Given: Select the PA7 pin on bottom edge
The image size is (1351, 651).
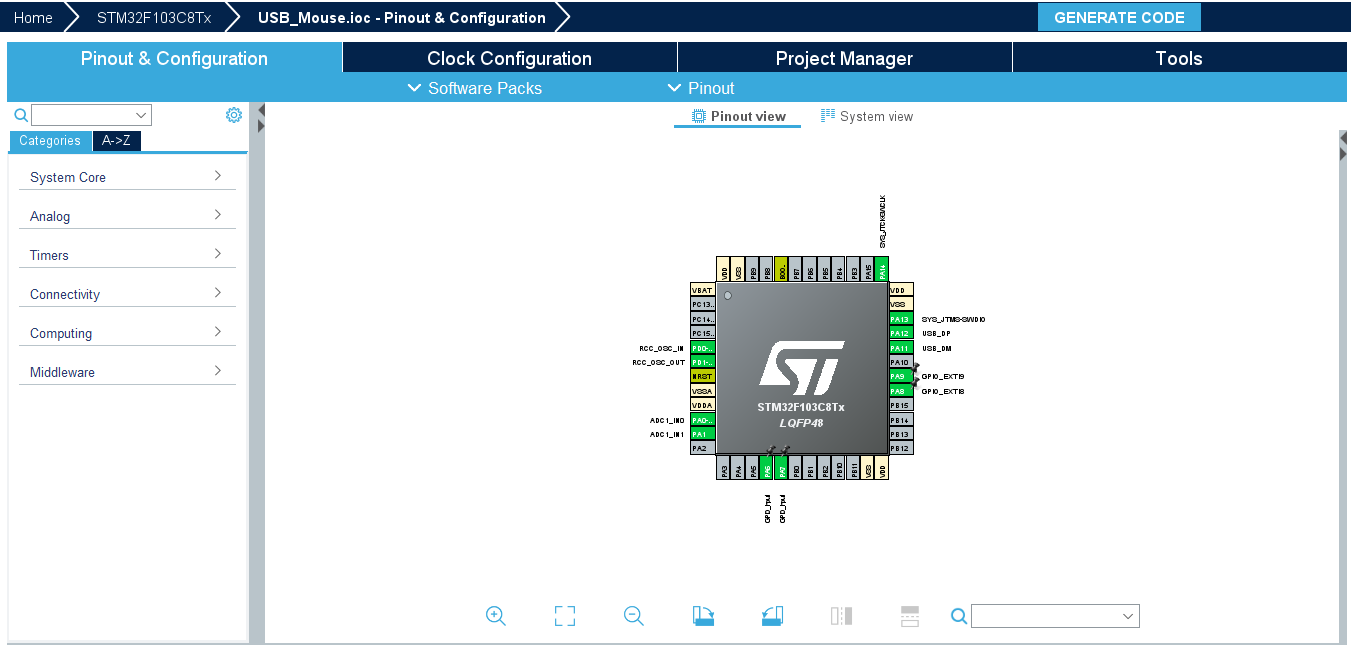Looking at the screenshot, I should coord(781,468).
